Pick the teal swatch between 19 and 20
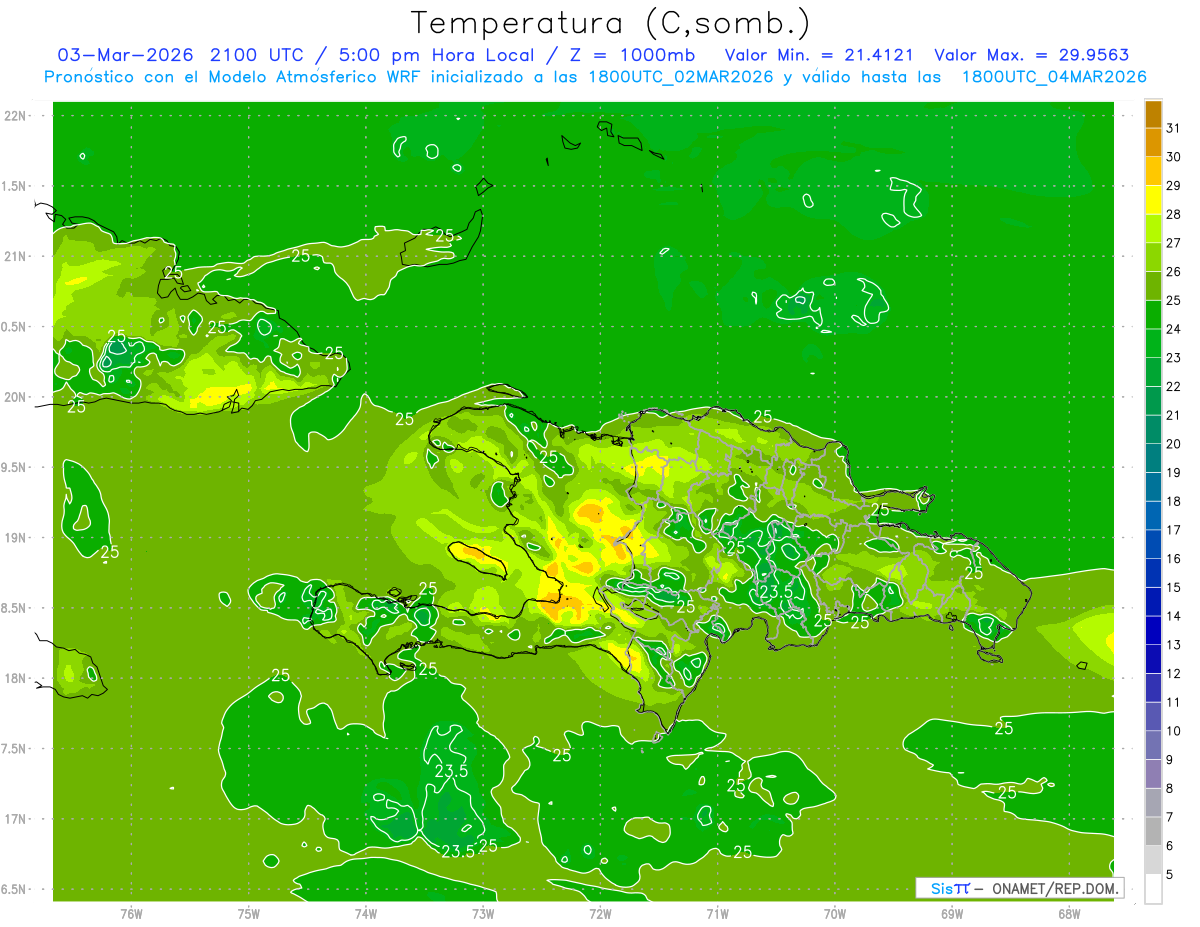Image resolution: width=1200 pixels, height=927 pixels. [1153, 459]
